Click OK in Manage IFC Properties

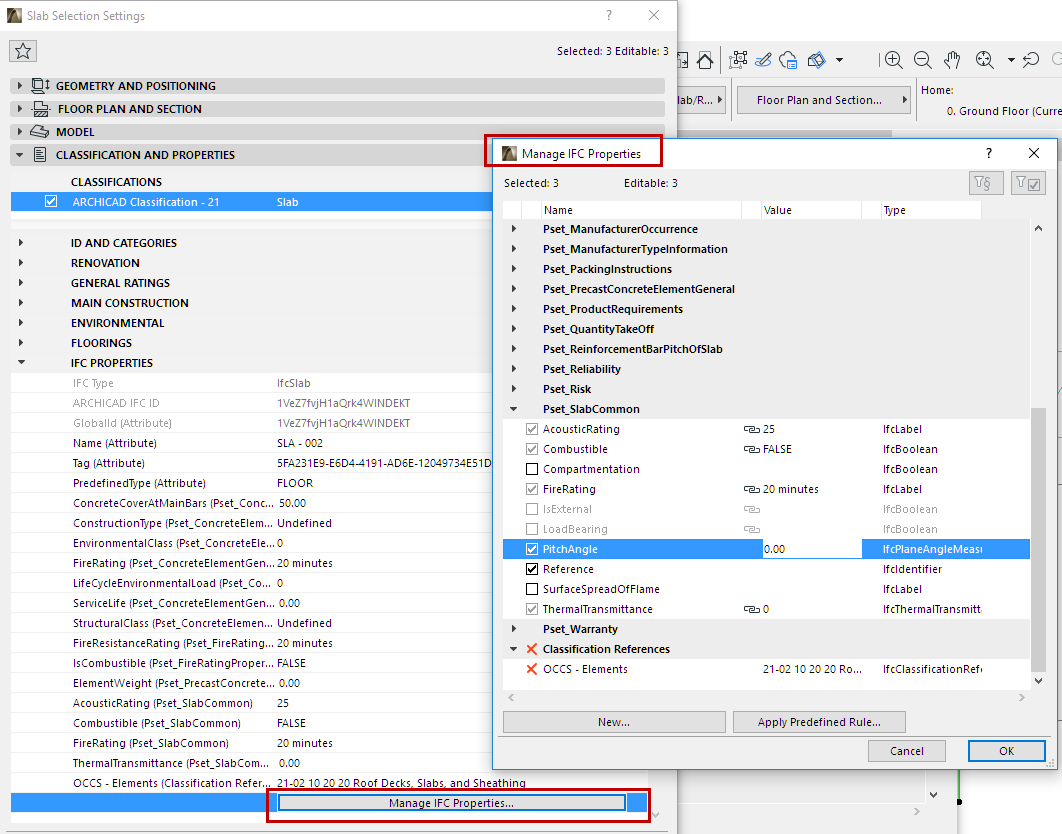coord(1006,751)
